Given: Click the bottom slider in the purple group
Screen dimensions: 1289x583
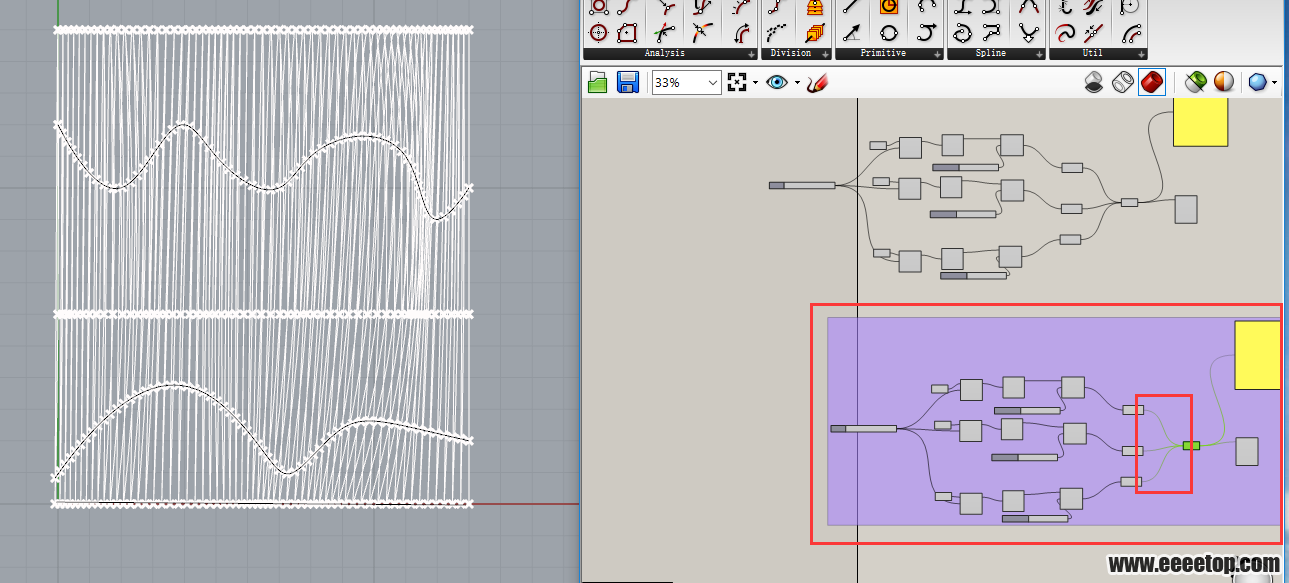Looking at the screenshot, I should coord(1035,518).
